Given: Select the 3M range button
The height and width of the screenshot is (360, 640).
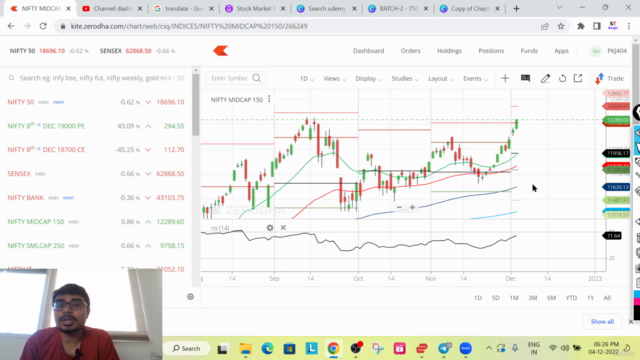Looking at the screenshot, I should point(533,298).
